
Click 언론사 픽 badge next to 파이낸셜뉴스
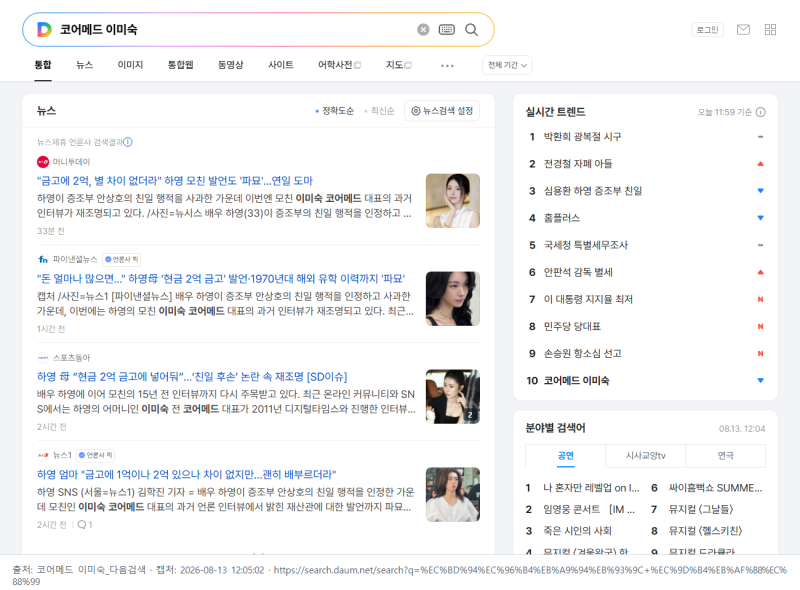click(121, 259)
